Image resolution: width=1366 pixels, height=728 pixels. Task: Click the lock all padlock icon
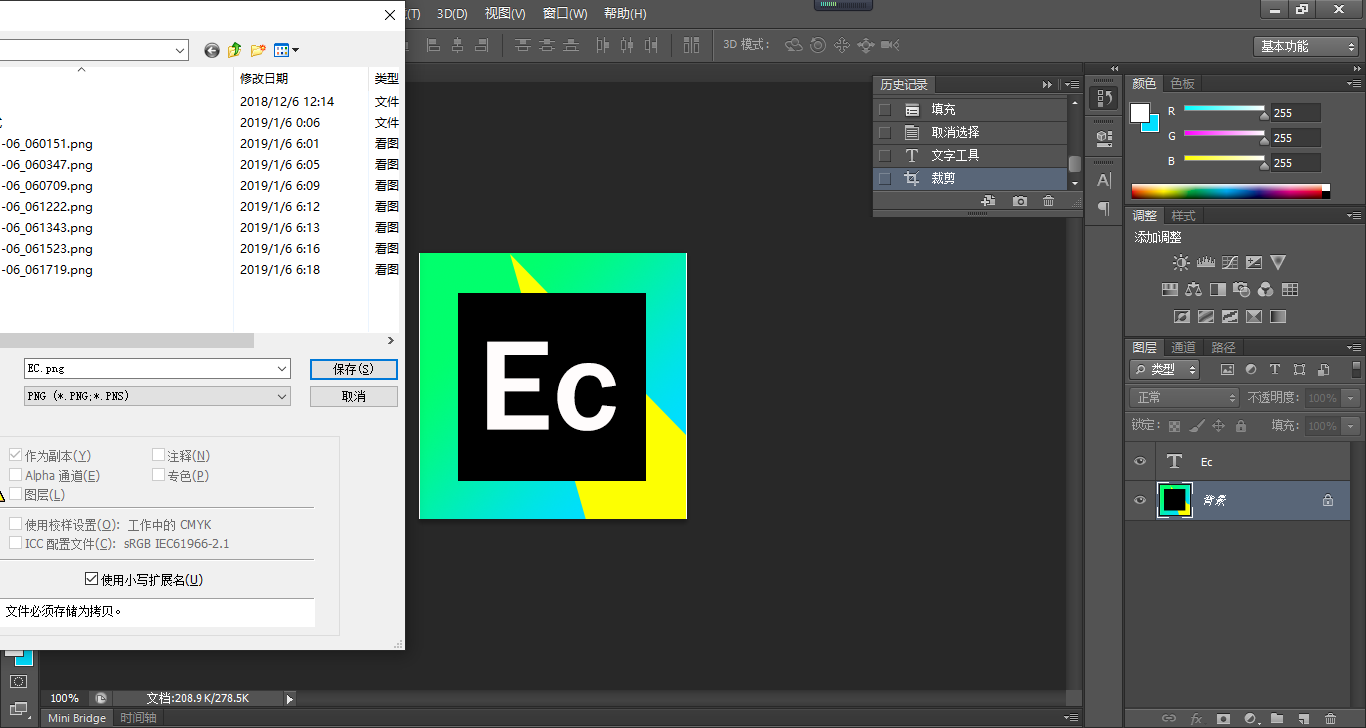1241,426
